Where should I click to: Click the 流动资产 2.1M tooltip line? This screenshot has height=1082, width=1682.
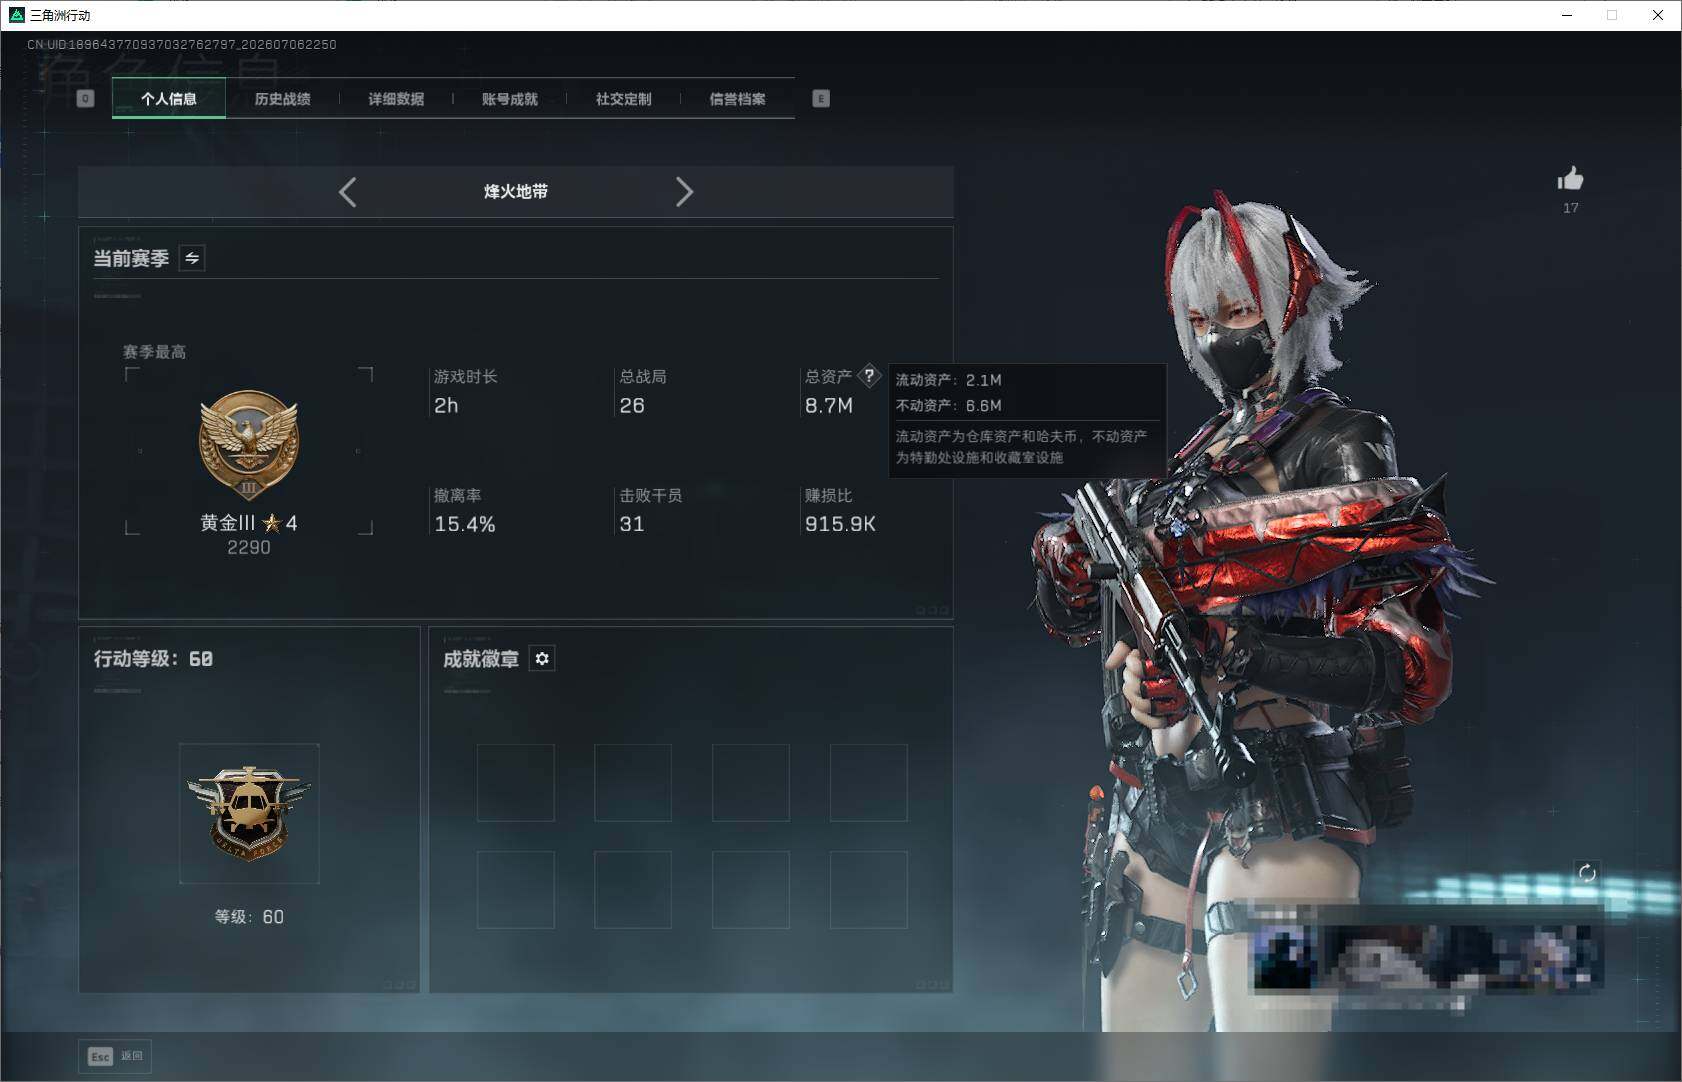tap(949, 380)
